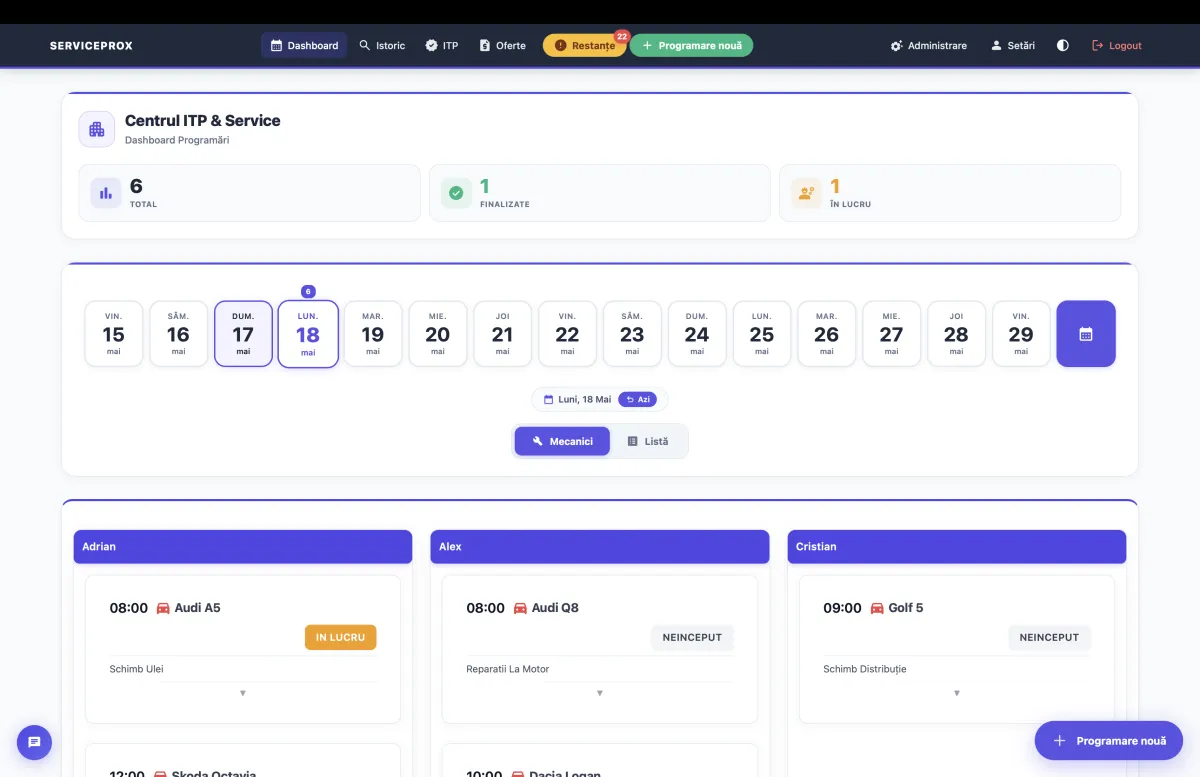Click the Finalizate stat card
1200x777 pixels.
[600, 193]
